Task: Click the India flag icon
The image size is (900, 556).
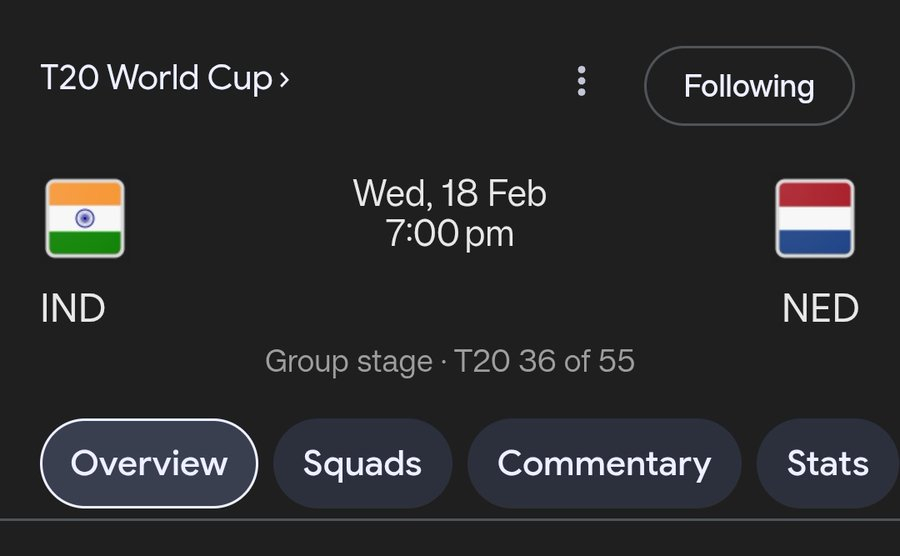Action: pos(85,218)
